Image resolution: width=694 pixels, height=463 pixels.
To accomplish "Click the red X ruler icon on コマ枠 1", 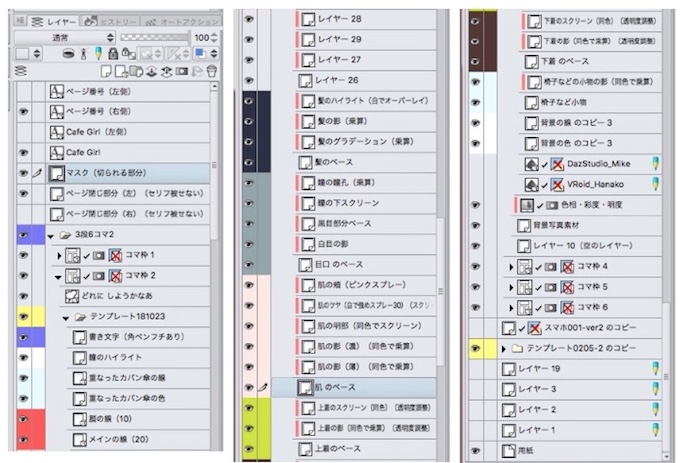I will (x=116, y=255).
